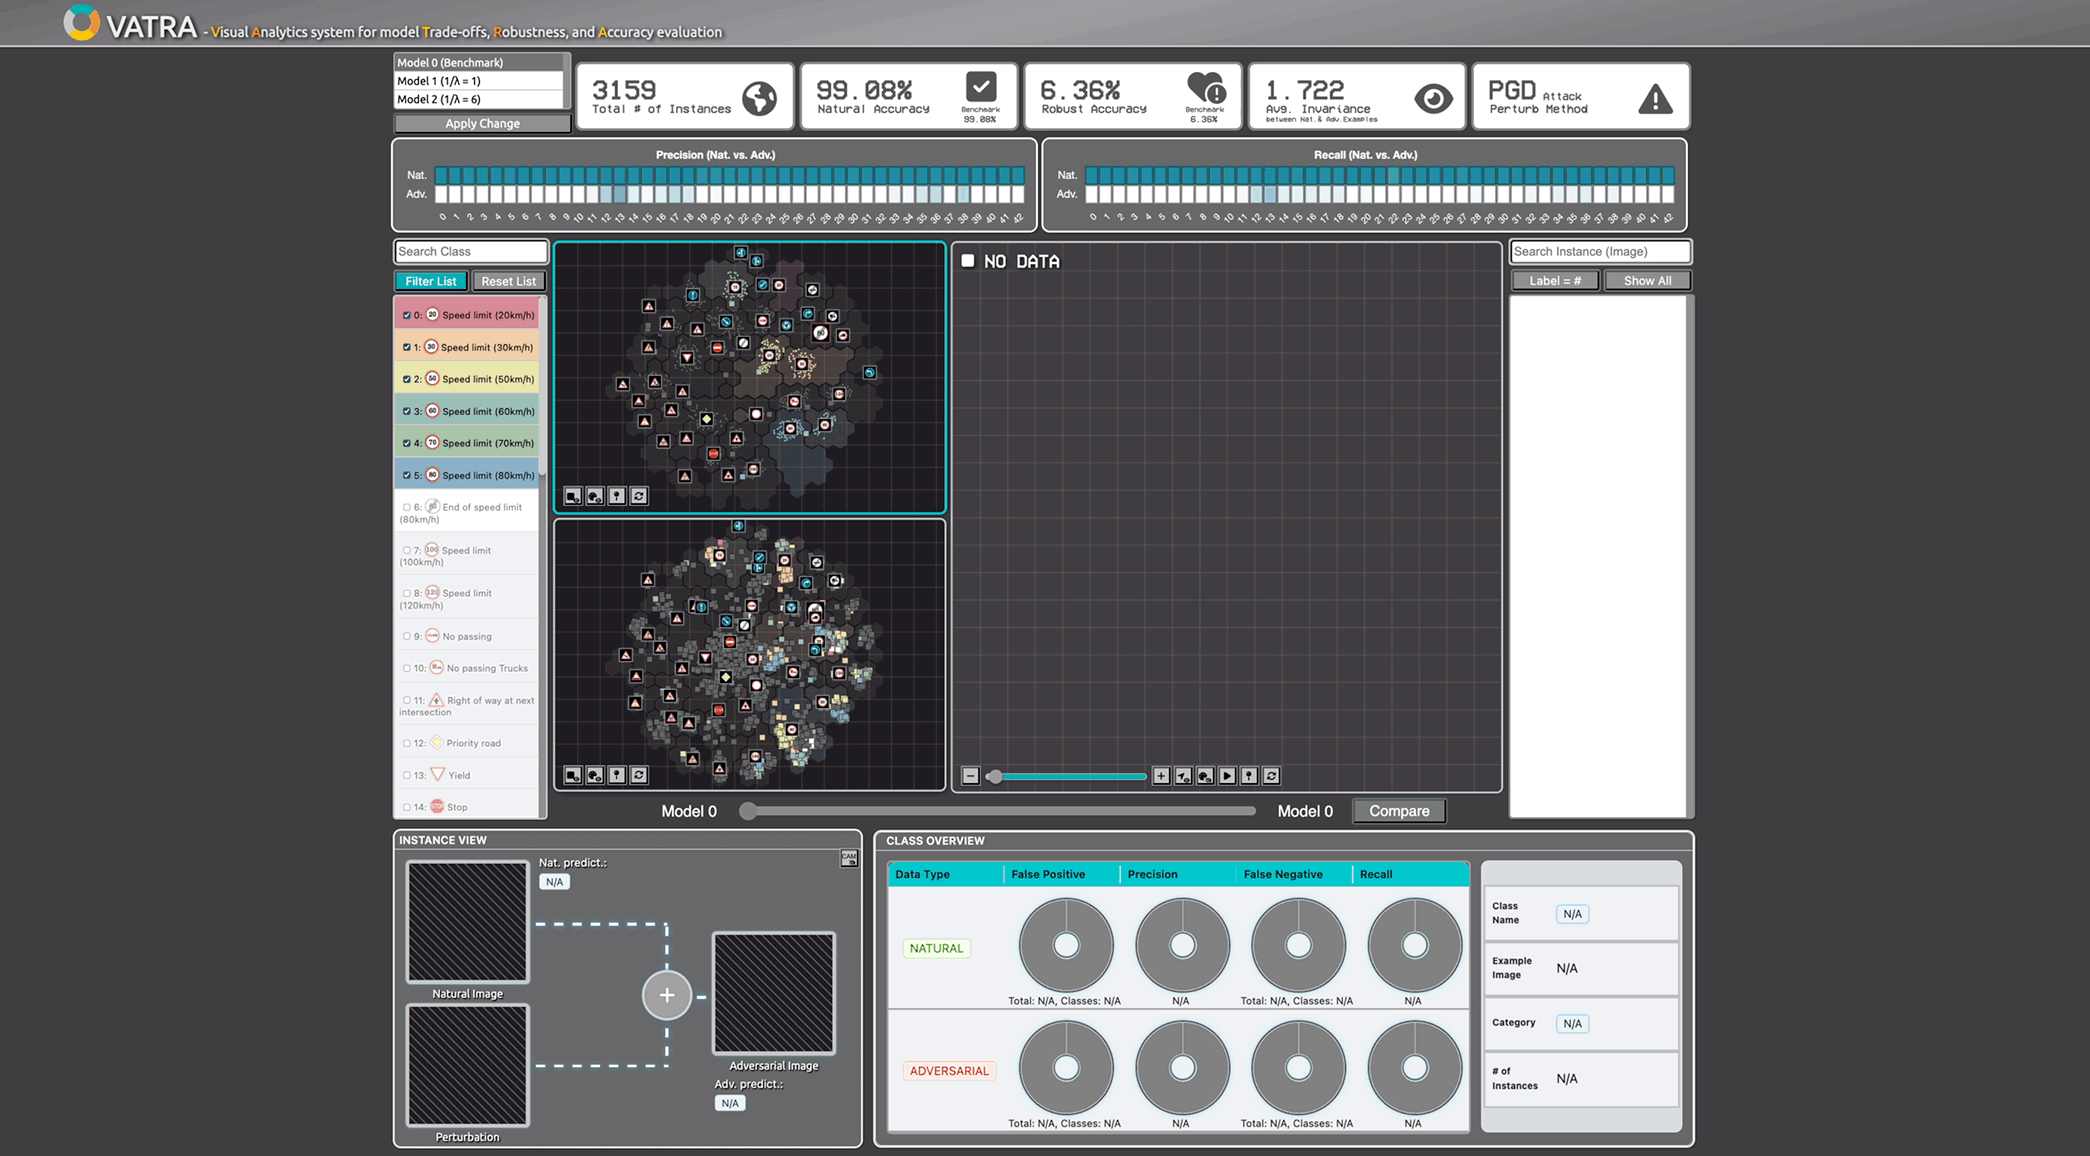This screenshot has width=2090, height=1156.
Task: Click the Search Instance (Image) input field
Action: point(1599,252)
